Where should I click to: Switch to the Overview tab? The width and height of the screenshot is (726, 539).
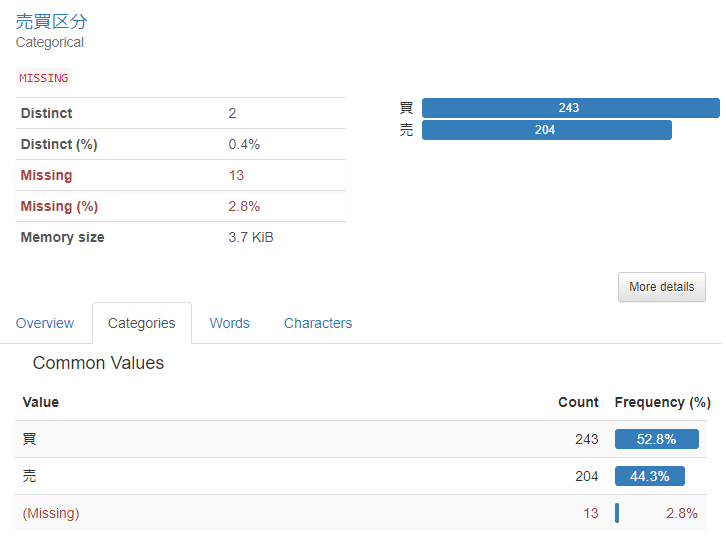tap(45, 323)
